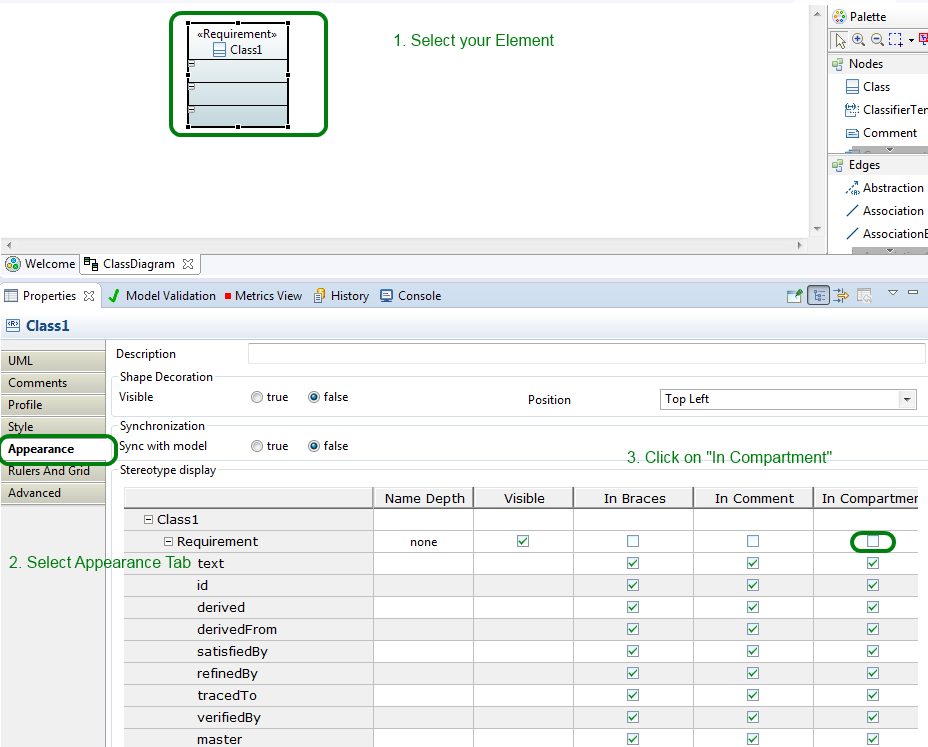
Task: Click inside the Description text field
Action: 586,353
